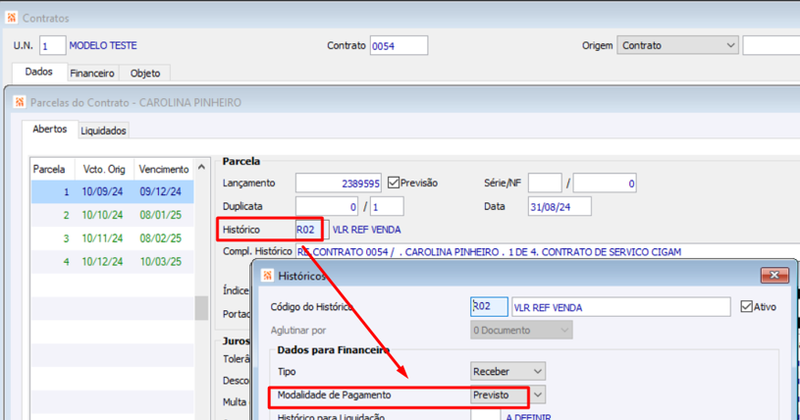Open the Origem dropdown
The image size is (800, 420).
click(x=678, y=45)
